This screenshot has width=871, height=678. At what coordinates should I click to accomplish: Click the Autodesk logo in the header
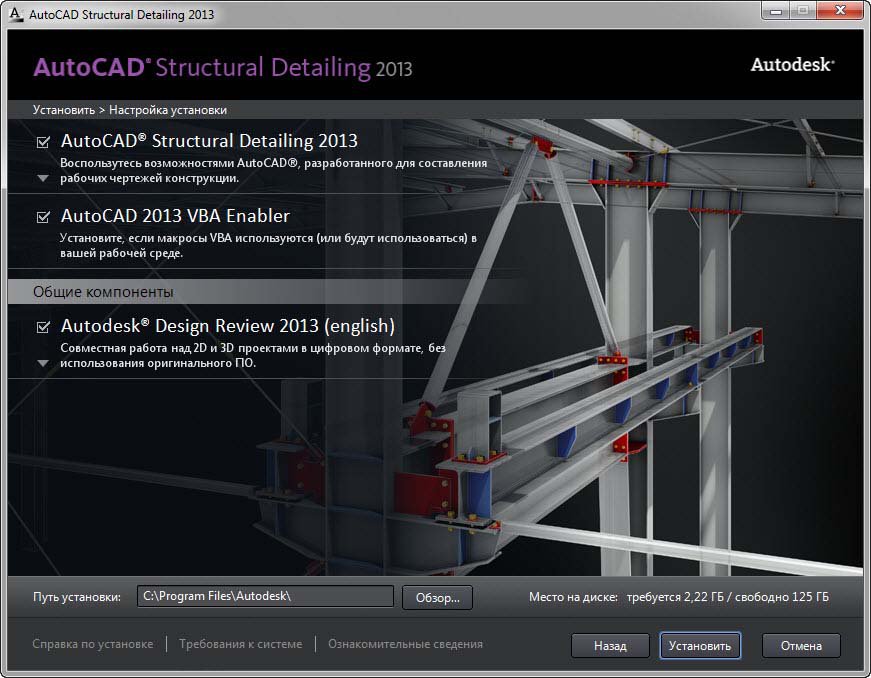click(792, 65)
